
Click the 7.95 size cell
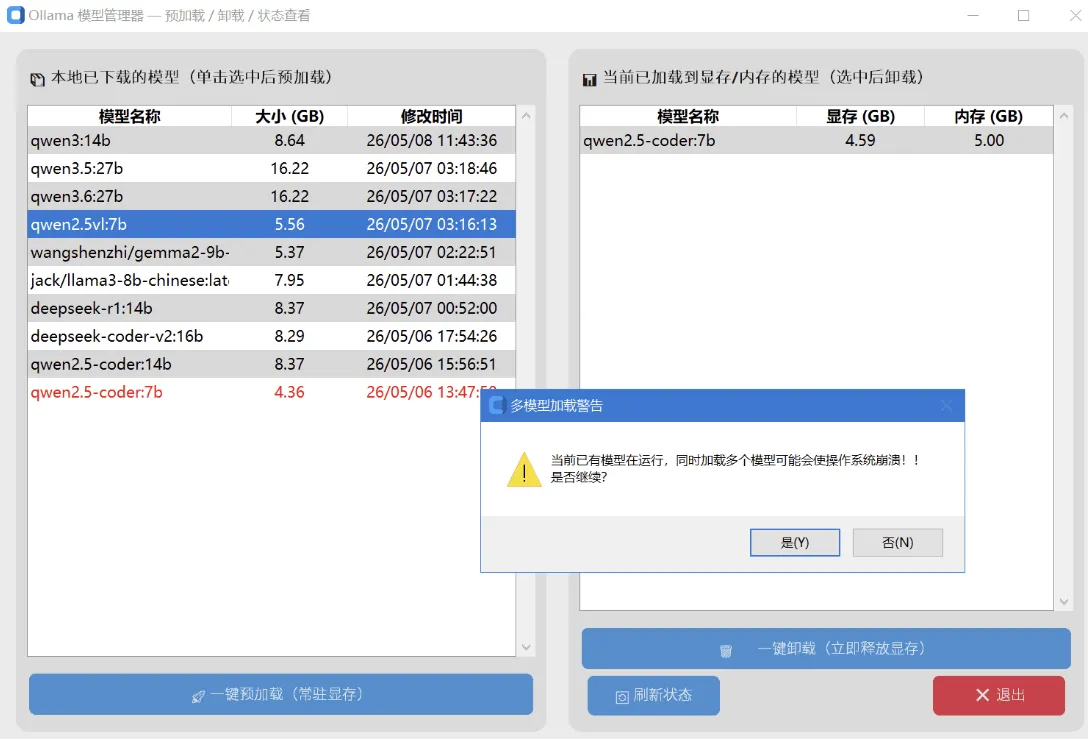coord(289,280)
